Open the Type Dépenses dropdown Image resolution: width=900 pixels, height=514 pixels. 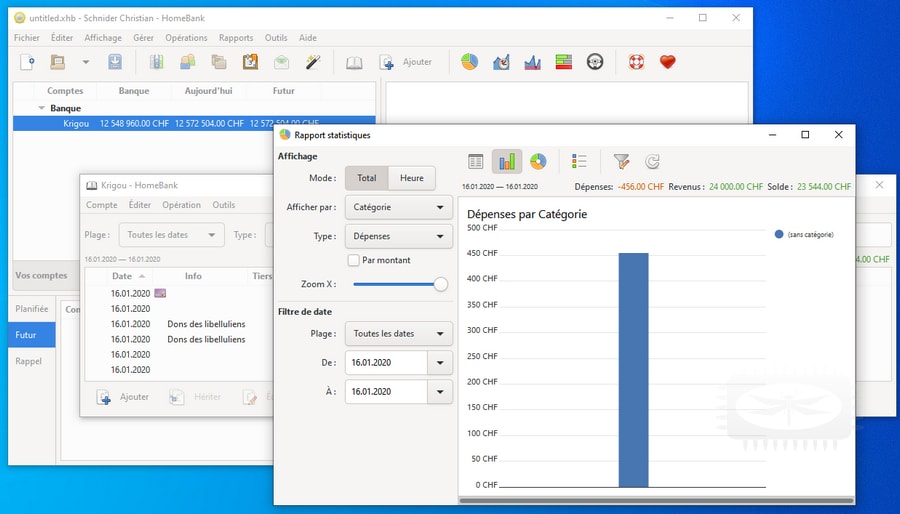[x=398, y=236]
